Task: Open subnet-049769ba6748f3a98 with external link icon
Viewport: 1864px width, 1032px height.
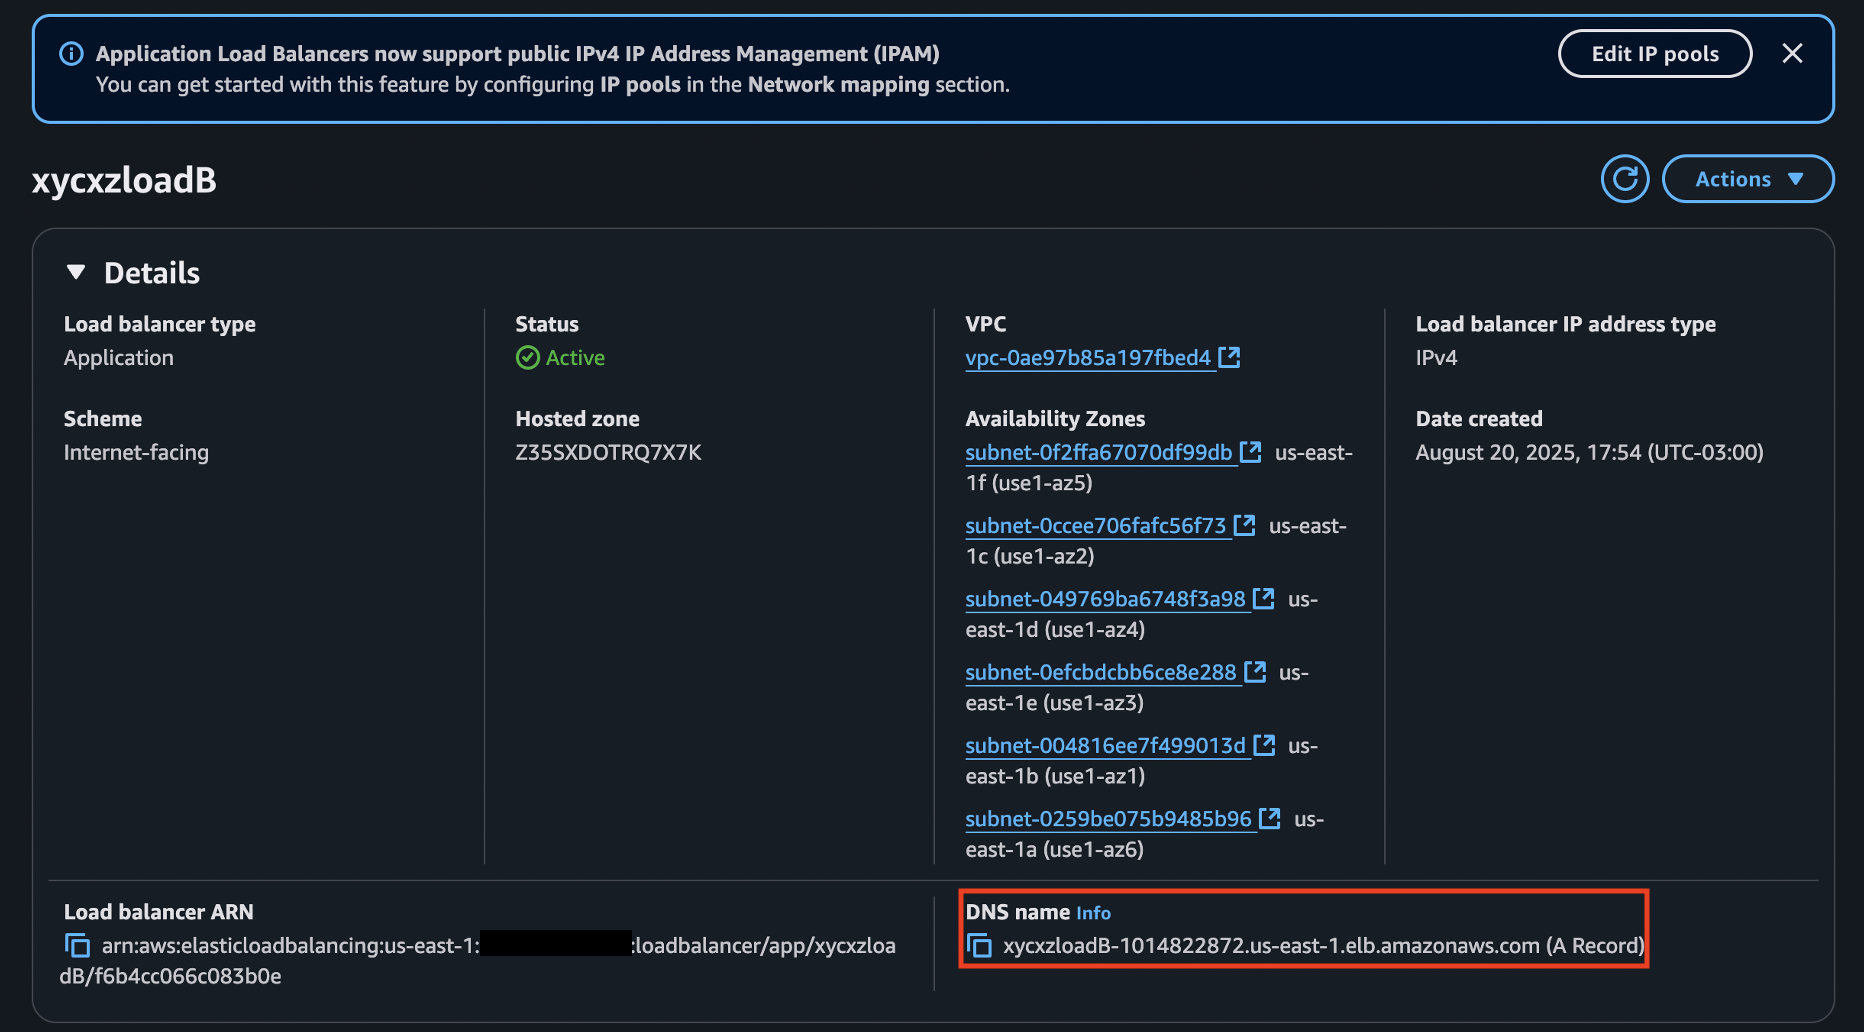Action: pos(1263,598)
